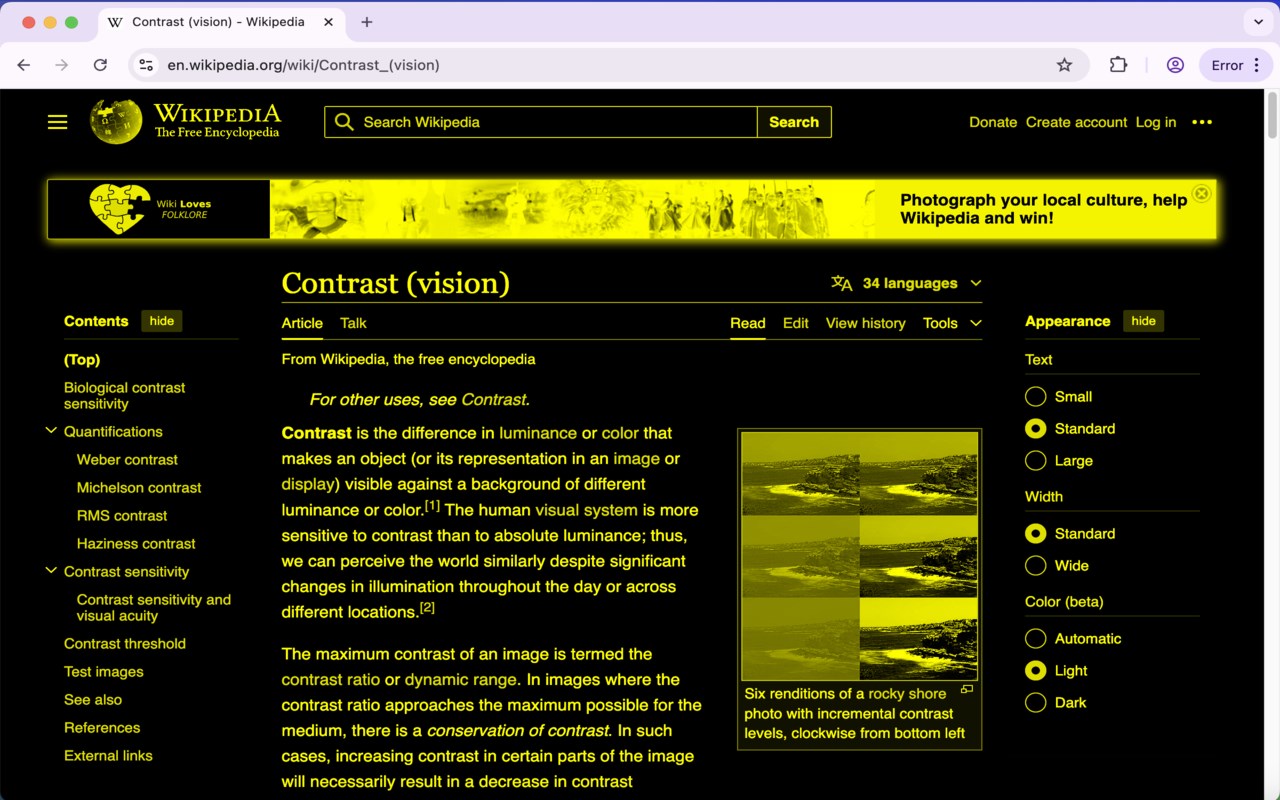Open the Tools dropdown menu
This screenshot has height=800, width=1280.
[x=952, y=323]
